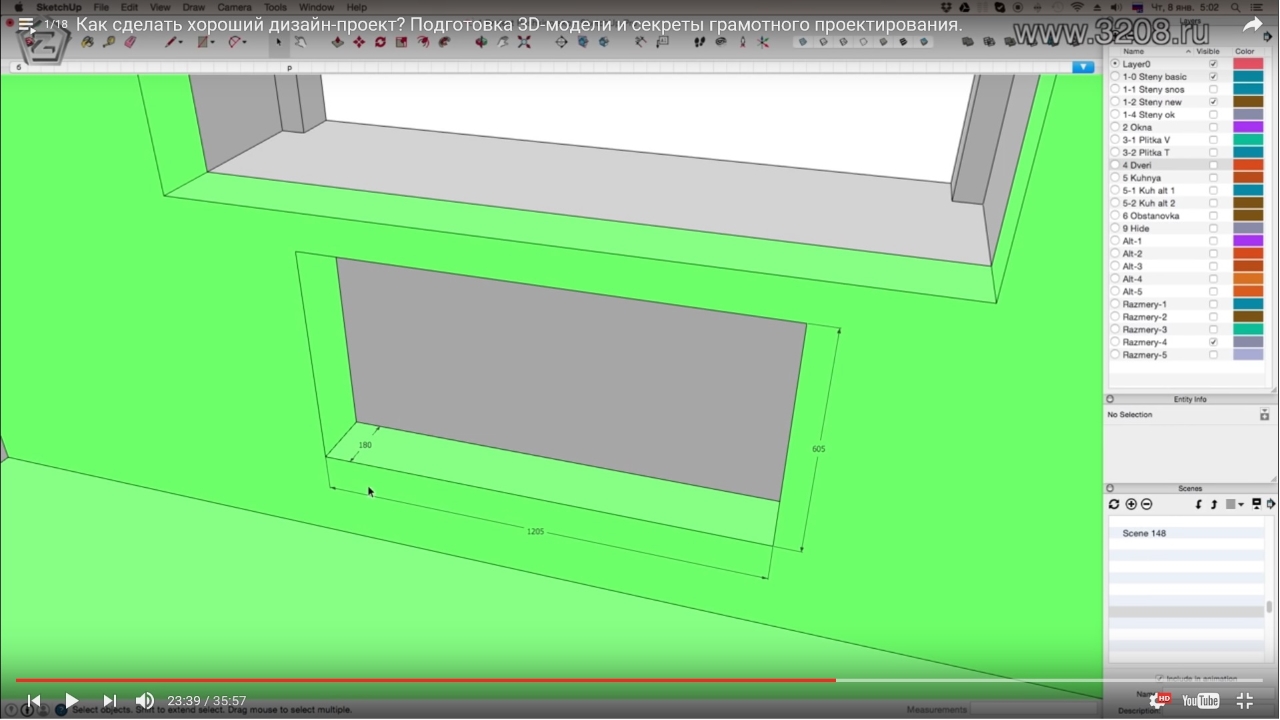This screenshot has width=1280, height=720.
Task: Click the Update Scene refresh icon
Action: (1114, 505)
